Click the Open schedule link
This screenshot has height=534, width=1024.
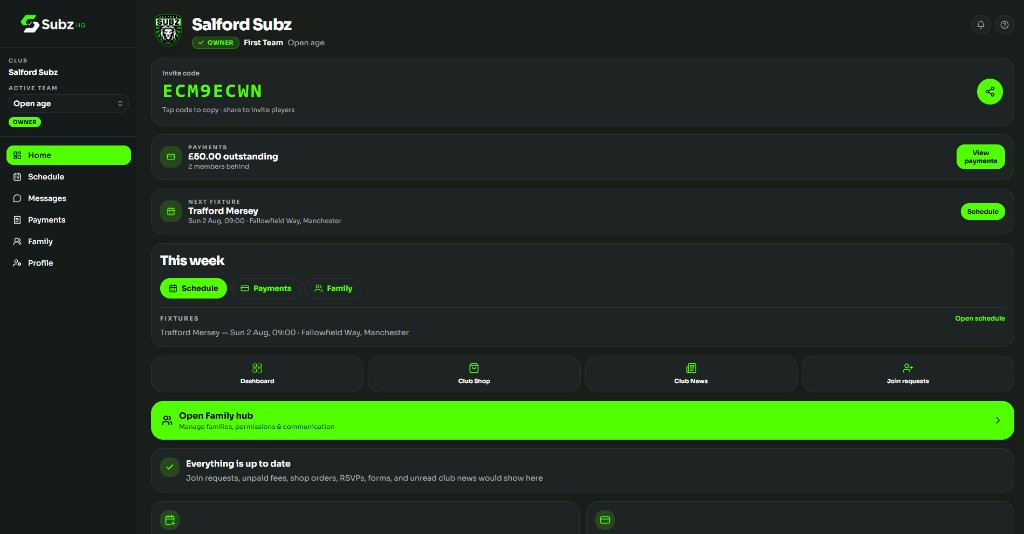[x=980, y=319]
